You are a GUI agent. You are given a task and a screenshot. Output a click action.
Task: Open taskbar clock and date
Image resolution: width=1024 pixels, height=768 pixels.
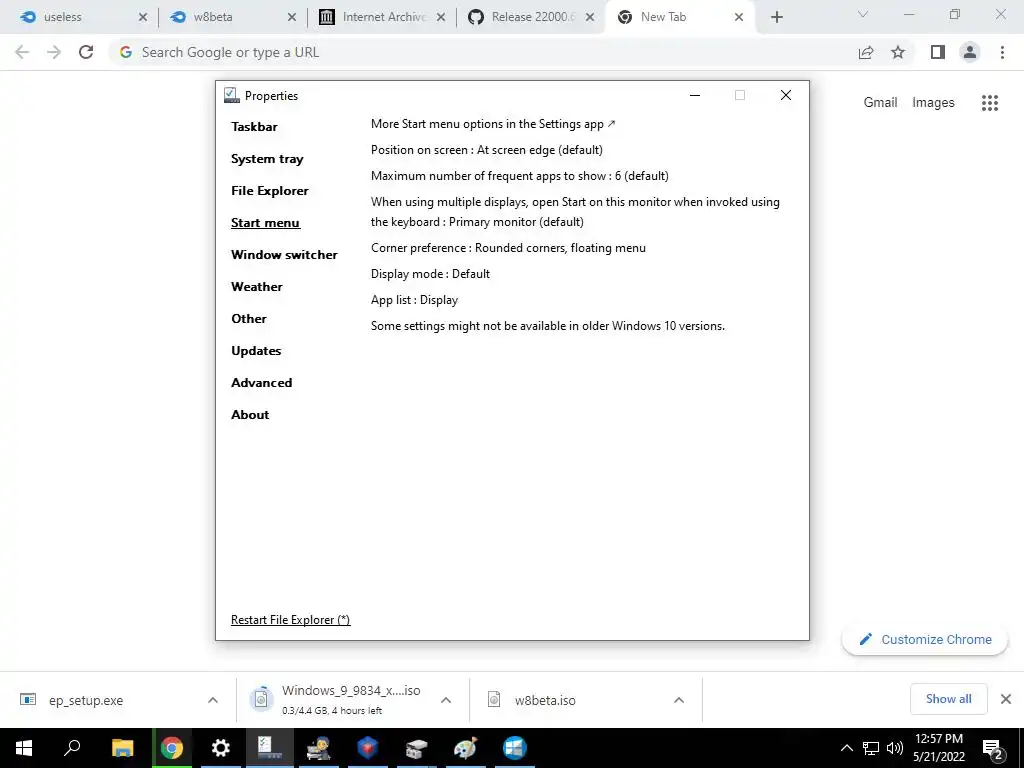coord(939,748)
